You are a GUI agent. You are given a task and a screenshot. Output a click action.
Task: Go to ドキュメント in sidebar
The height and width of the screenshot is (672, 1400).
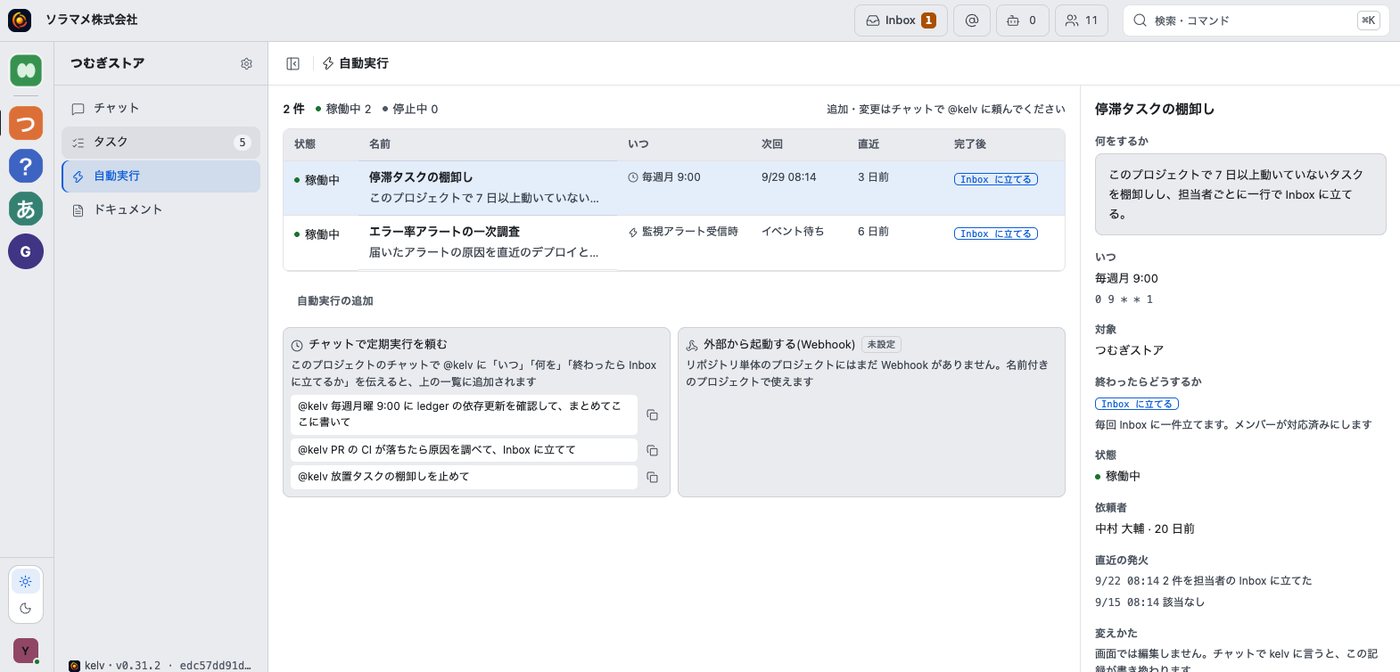[161, 210]
